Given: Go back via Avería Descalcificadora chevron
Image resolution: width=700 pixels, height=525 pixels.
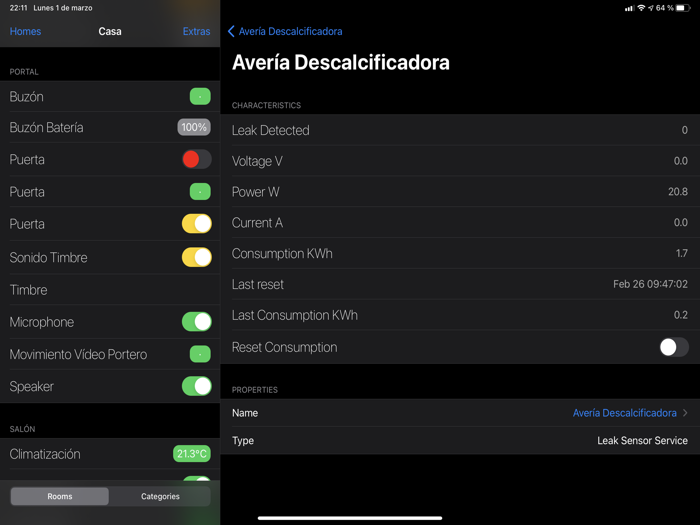Looking at the screenshot, I should (231, 31).
